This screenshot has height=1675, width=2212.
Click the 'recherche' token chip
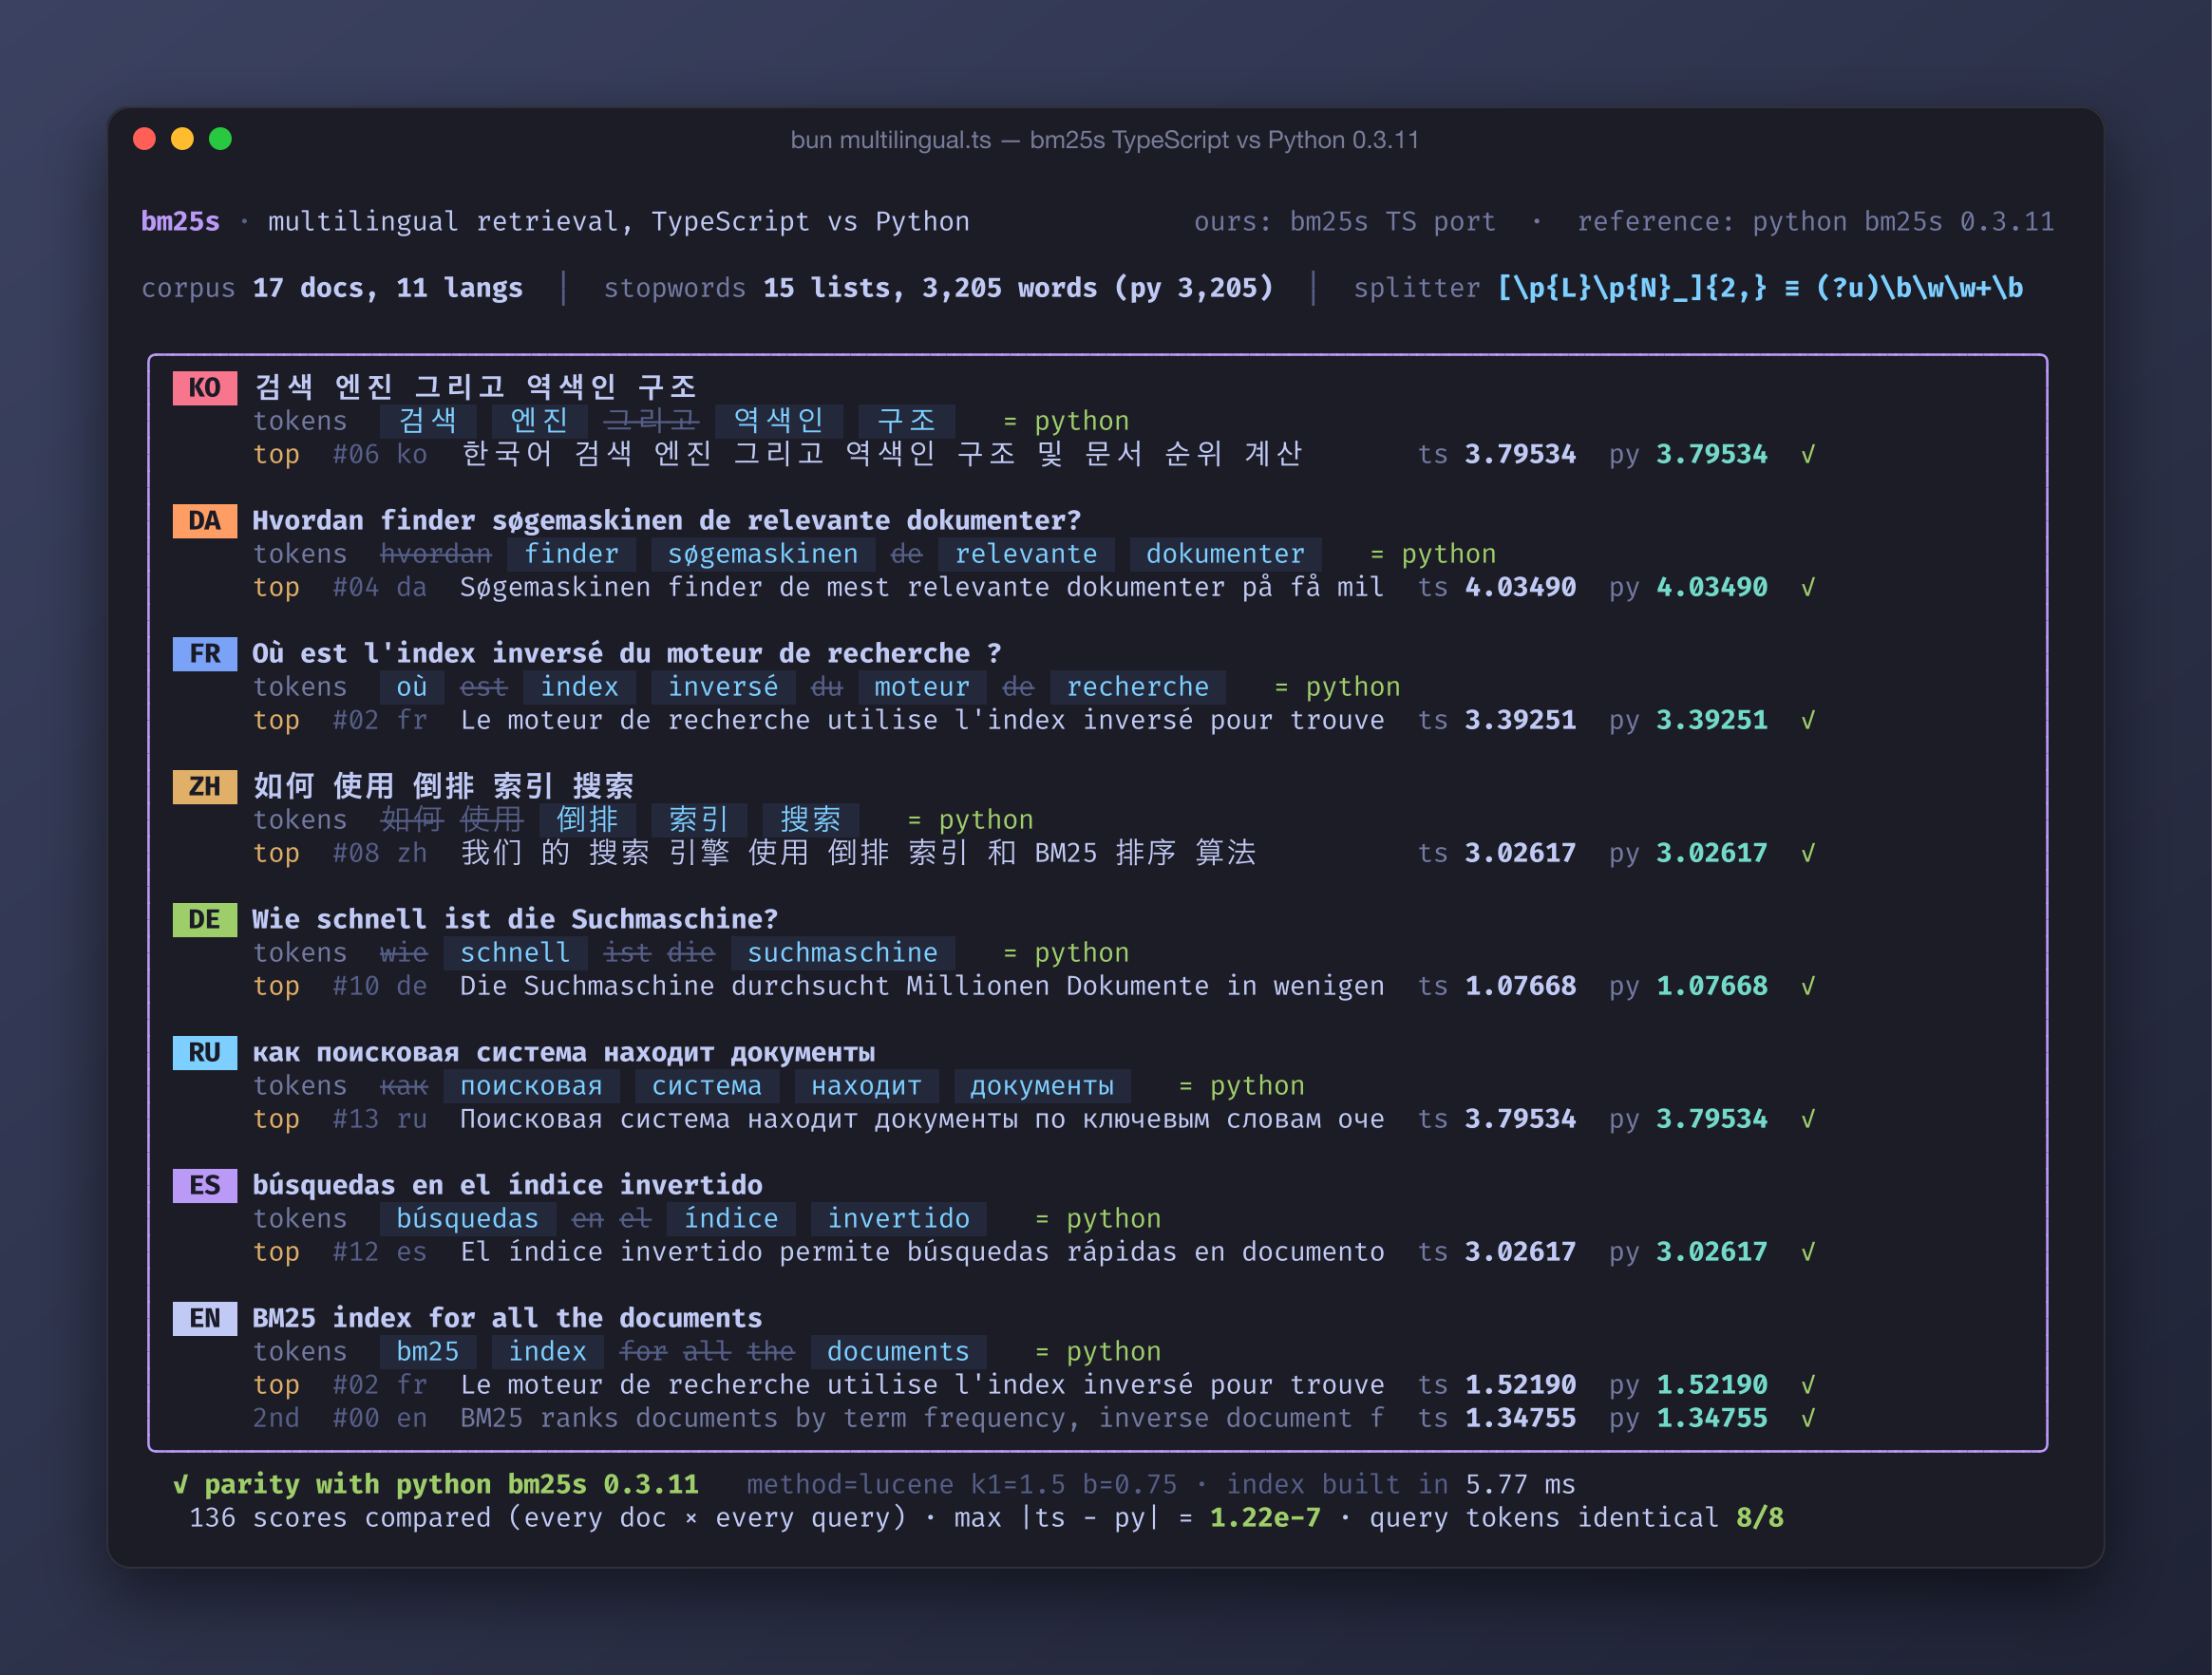(x=1138, y=687)
